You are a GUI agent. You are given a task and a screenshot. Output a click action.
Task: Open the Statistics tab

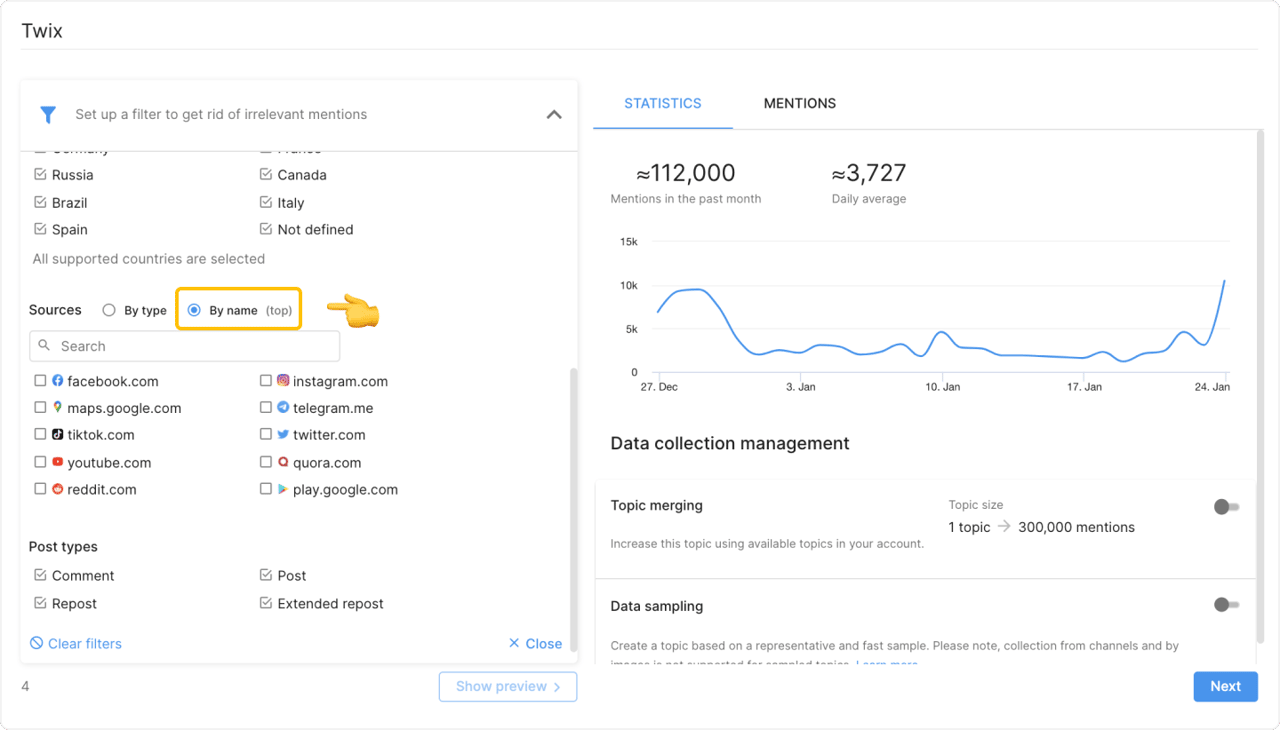(x=662, y=104)
